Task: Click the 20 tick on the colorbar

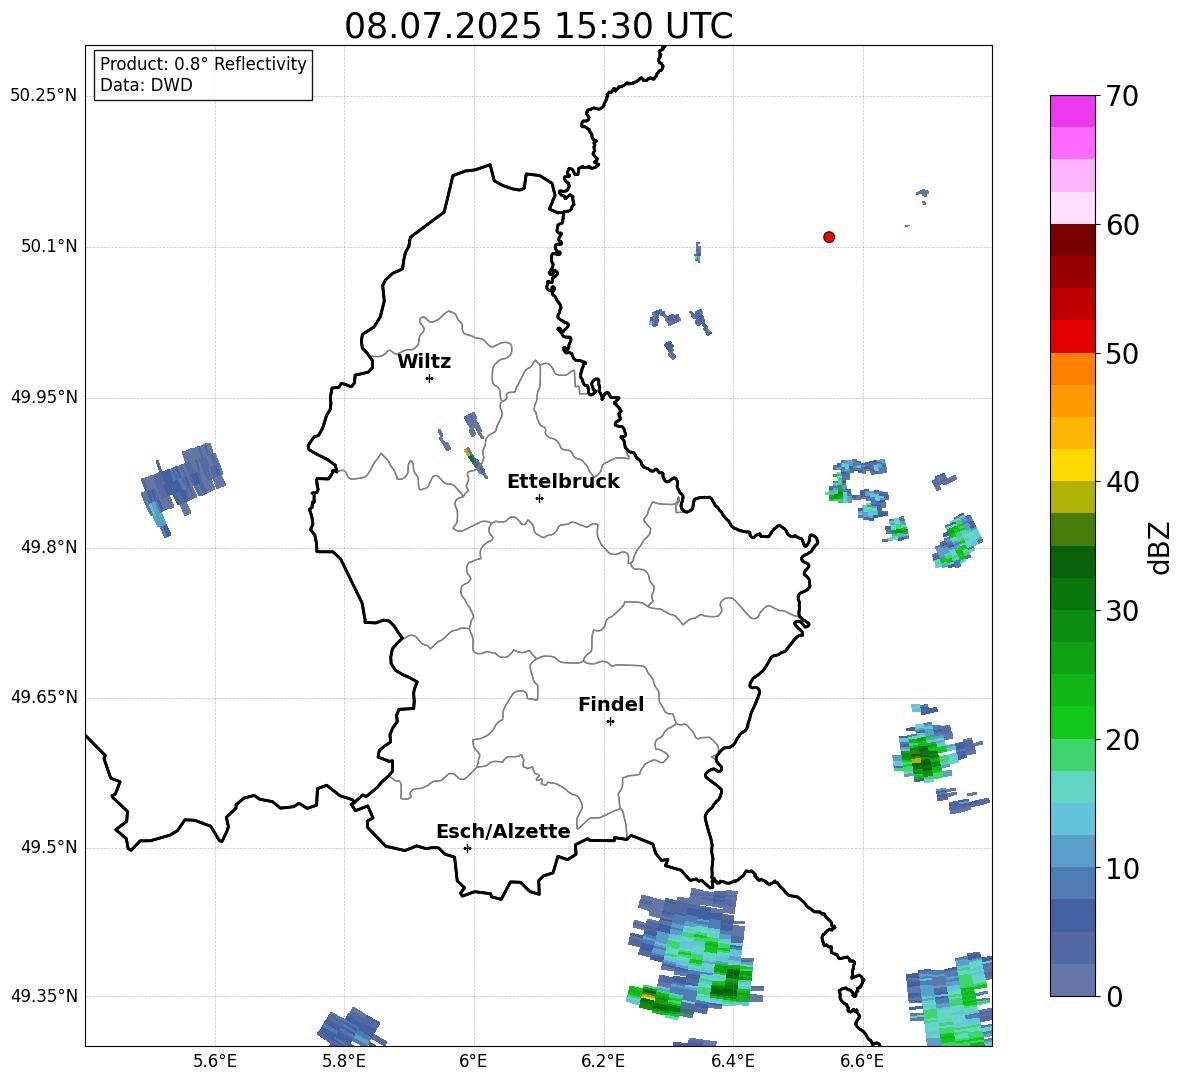Action: [1122, 740]
